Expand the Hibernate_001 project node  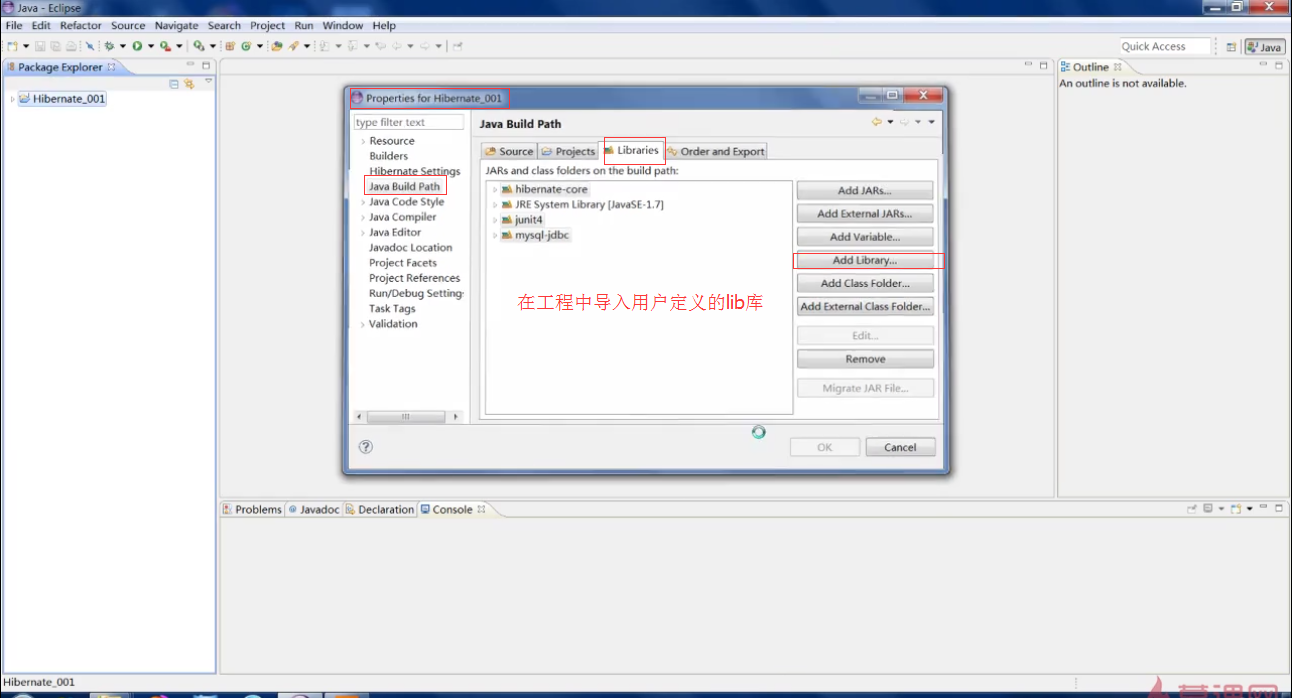pos(12,99)
